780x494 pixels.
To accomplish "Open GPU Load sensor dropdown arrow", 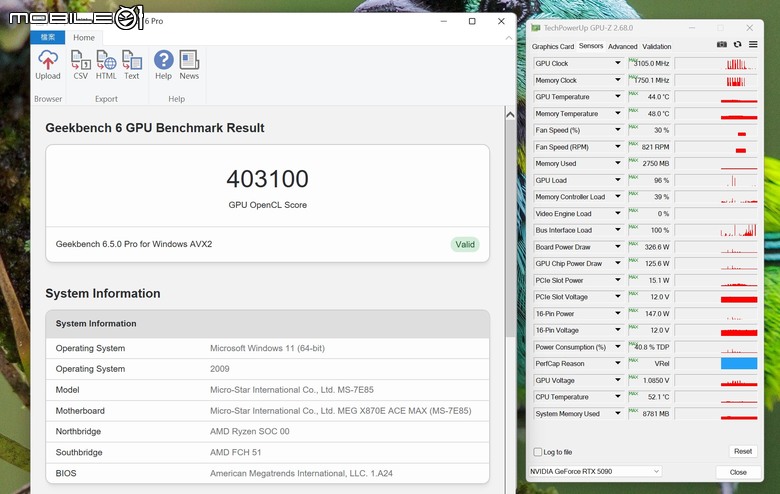I will 618,180.
